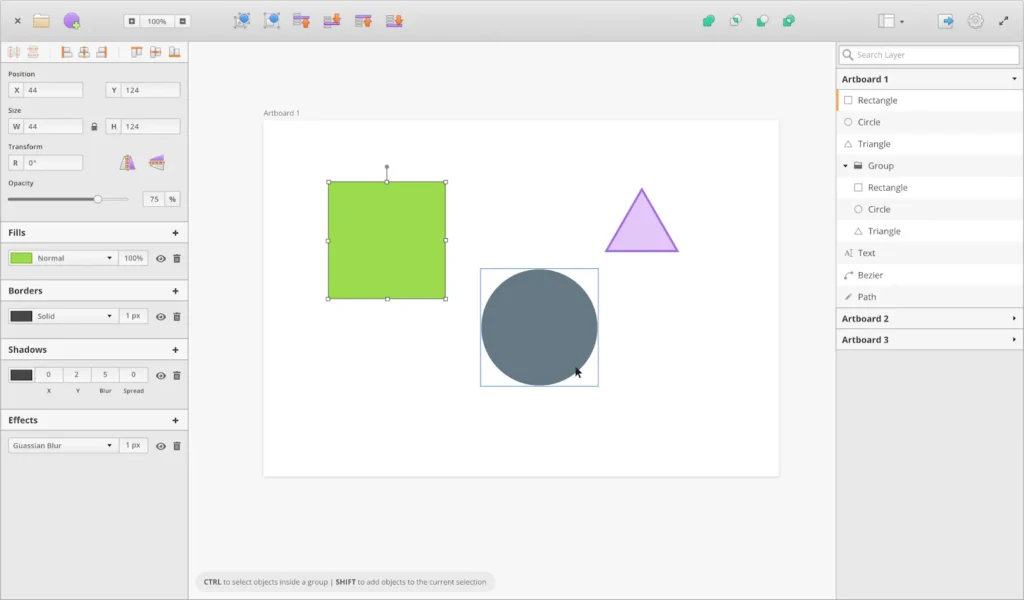Select the Bezier layer in list
The height and width of the screenshot is (600, 1024).
[870, 275]
